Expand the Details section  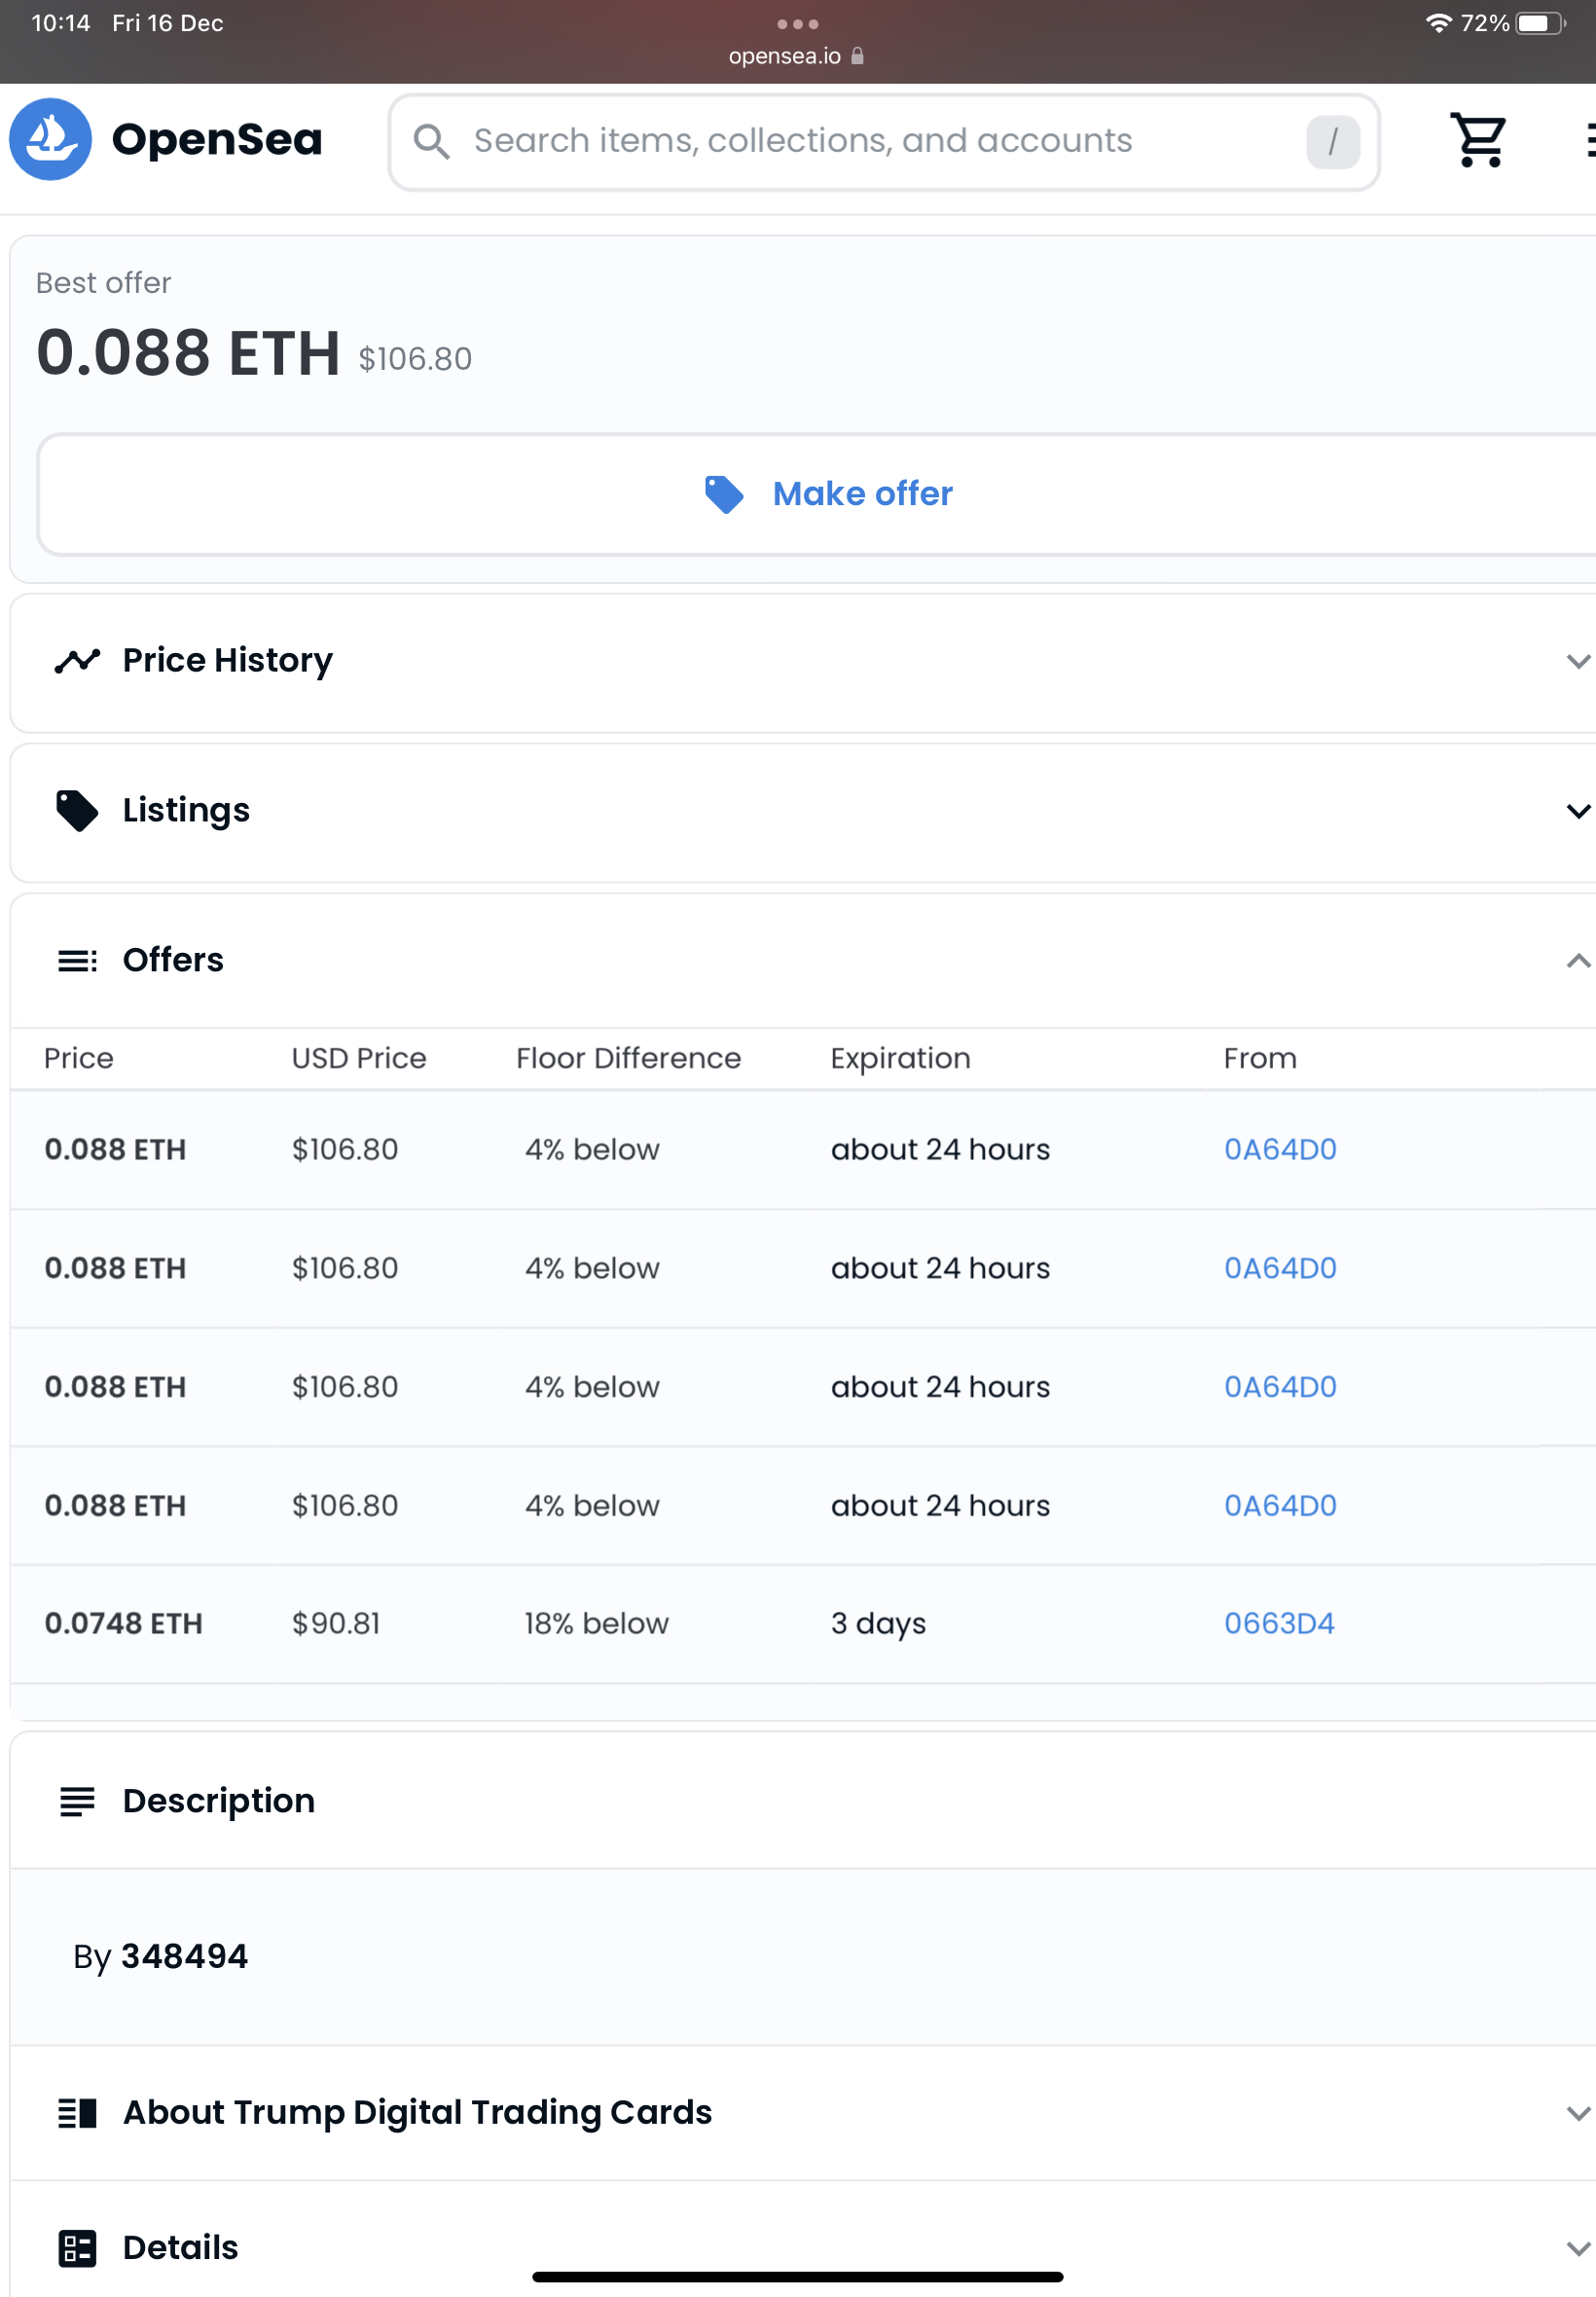[1578, 2249]
